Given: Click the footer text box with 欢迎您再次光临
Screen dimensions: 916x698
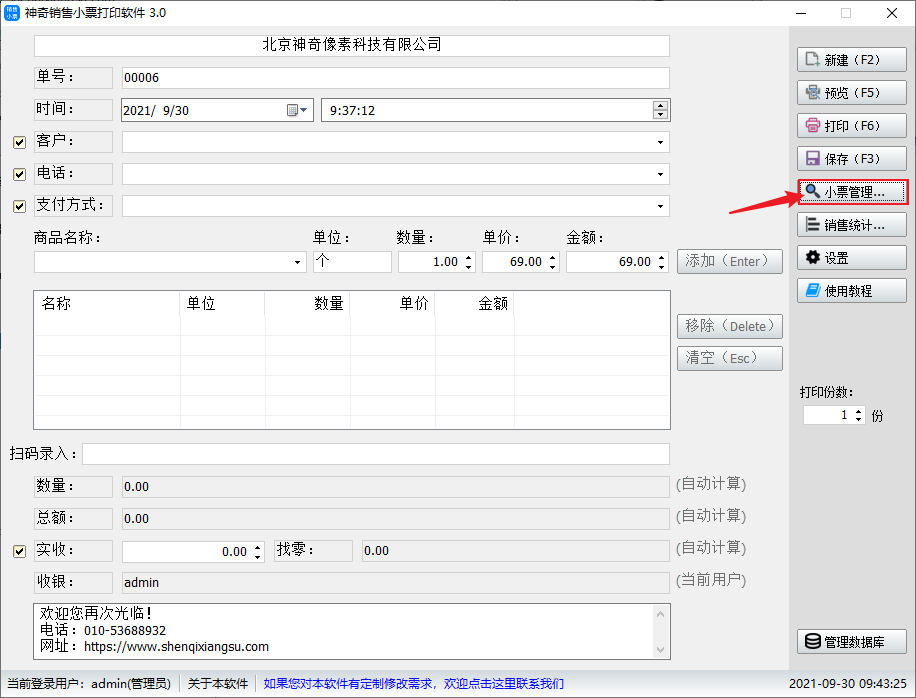Looking at the screenshot, I should pyautogui.click(x=352, y=631).
